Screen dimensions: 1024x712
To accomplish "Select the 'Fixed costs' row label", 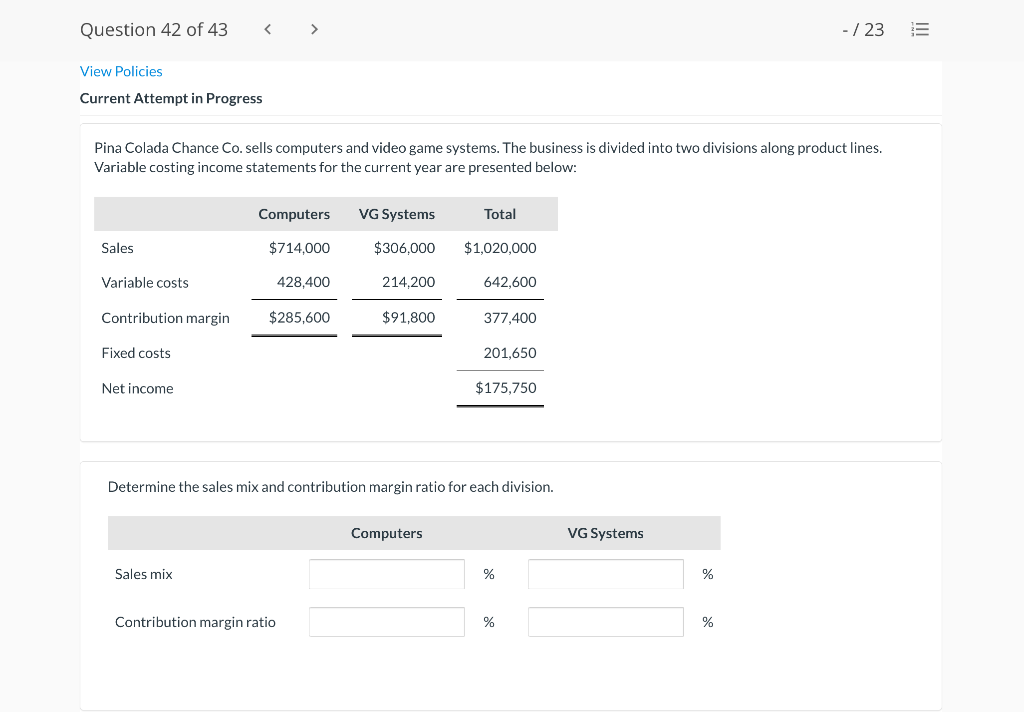I will [x=136, y=353].
